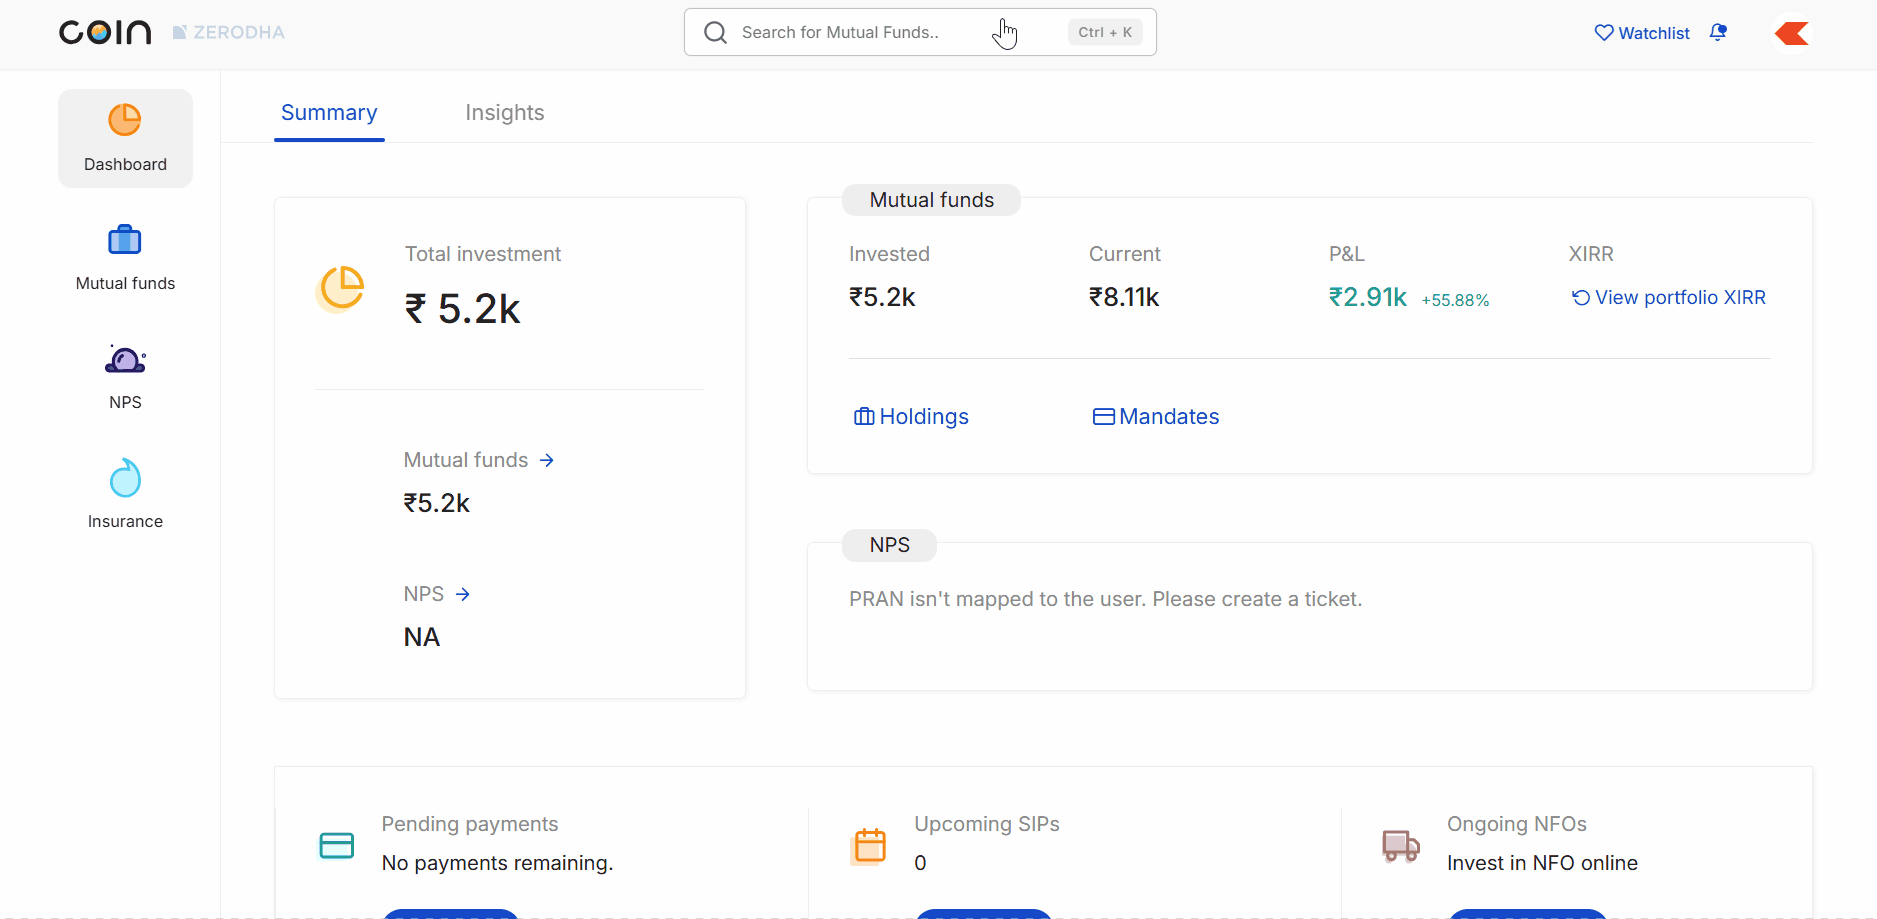Open the Watchlist link

click(1642, 33)
